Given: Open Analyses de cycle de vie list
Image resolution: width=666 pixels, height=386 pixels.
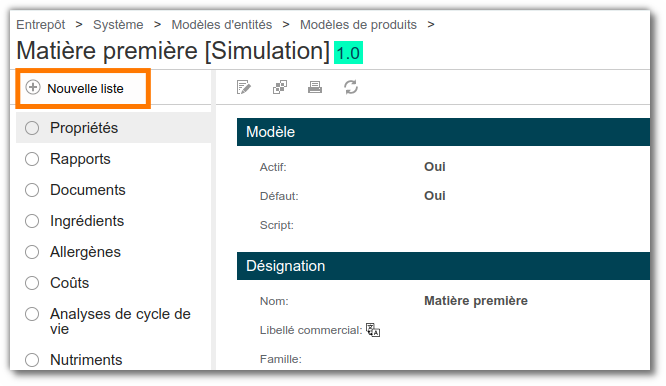Looking at the screenshot, I should [x=120, y=321].
